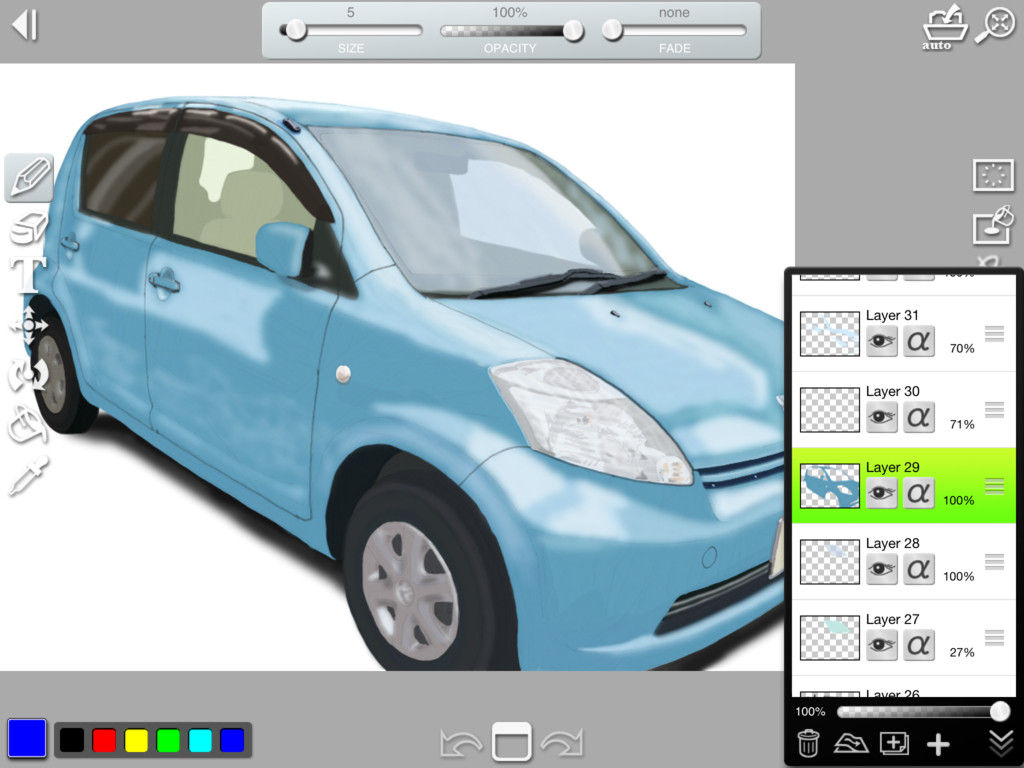Viewport: 1024px width, 768px height.
Task: Click the 71% opacity value of Layer 30
Action: coord(962,424)
